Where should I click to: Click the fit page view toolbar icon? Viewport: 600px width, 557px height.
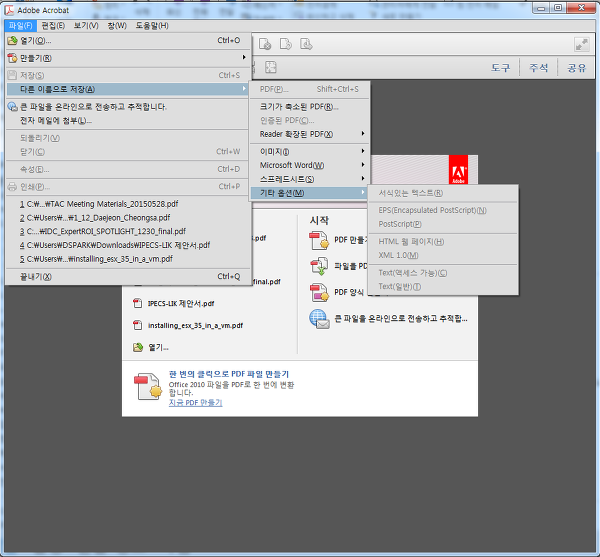point(271,67)
